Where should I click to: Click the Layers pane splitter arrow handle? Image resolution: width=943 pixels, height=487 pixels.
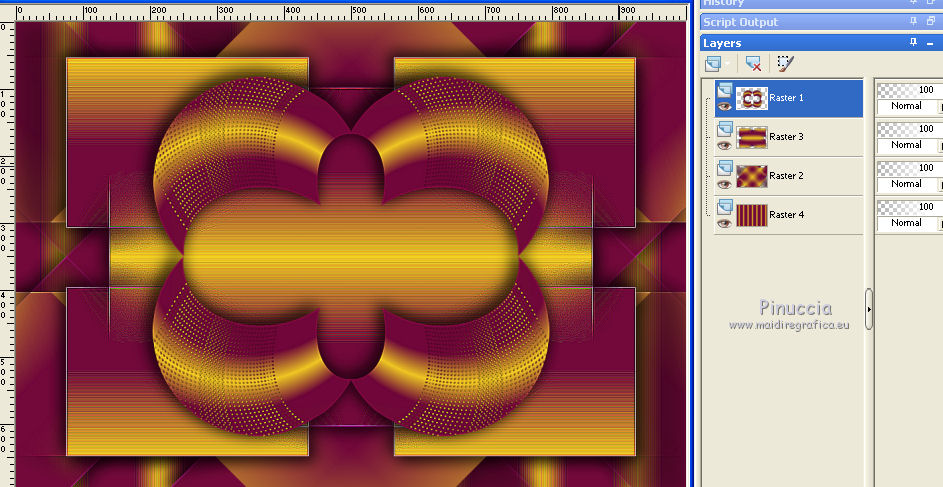pyautogui.click(x=868, y=309)
